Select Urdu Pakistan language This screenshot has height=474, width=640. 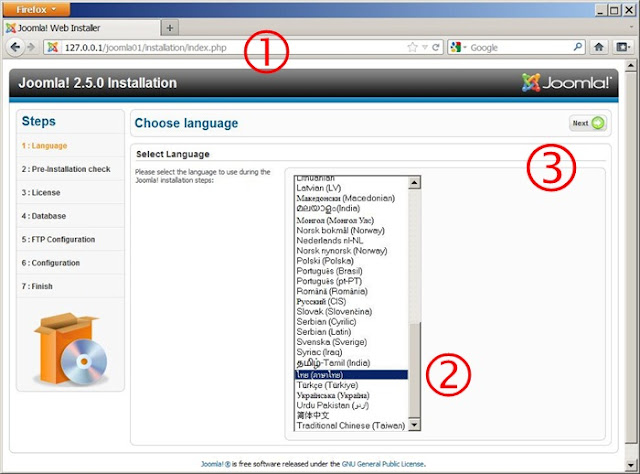(x=351, y=405)
